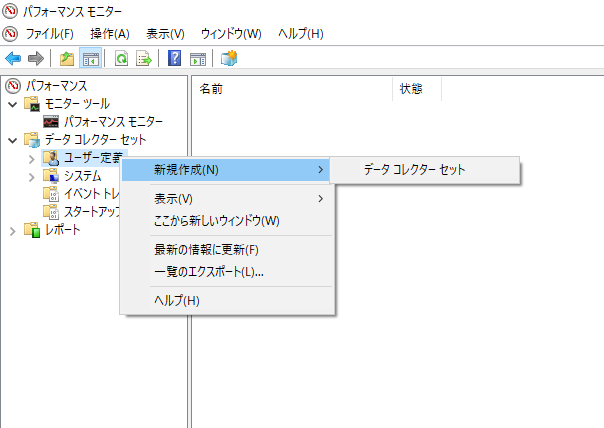
Task: Click the Up one level folder icon
Action: (x=67, y=59)
